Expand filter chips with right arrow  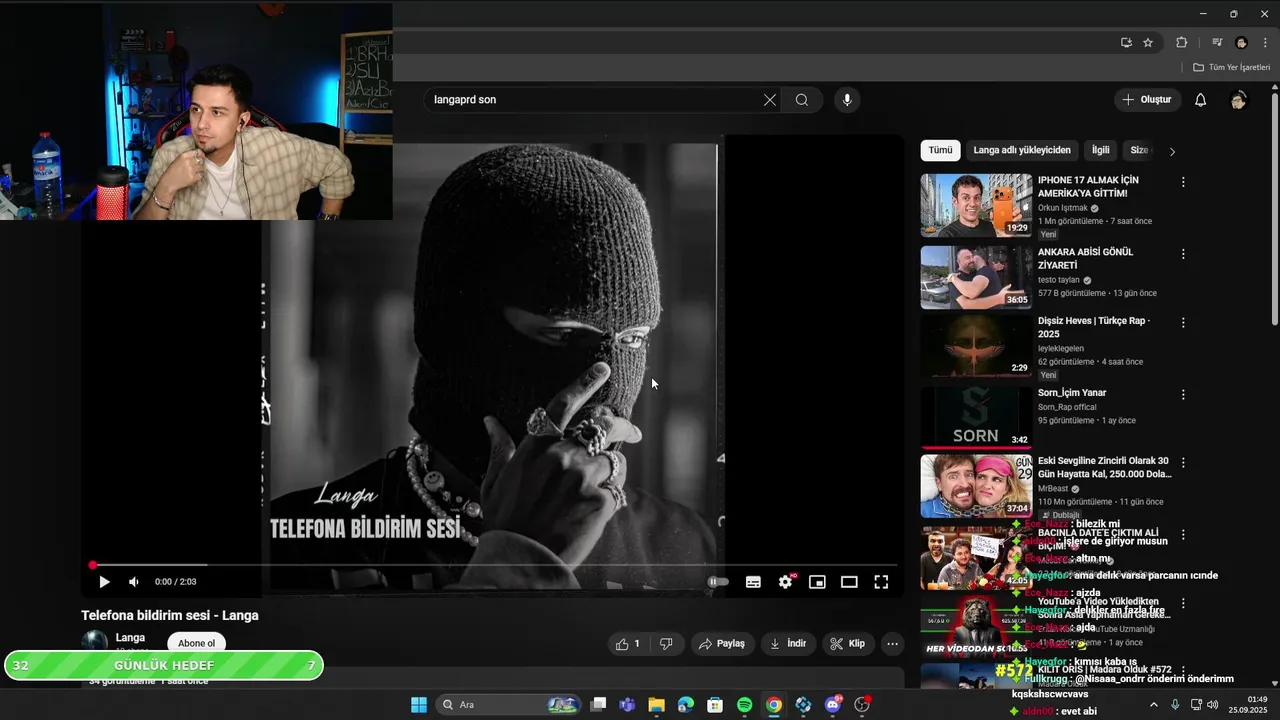click(x=1172, y=151)
